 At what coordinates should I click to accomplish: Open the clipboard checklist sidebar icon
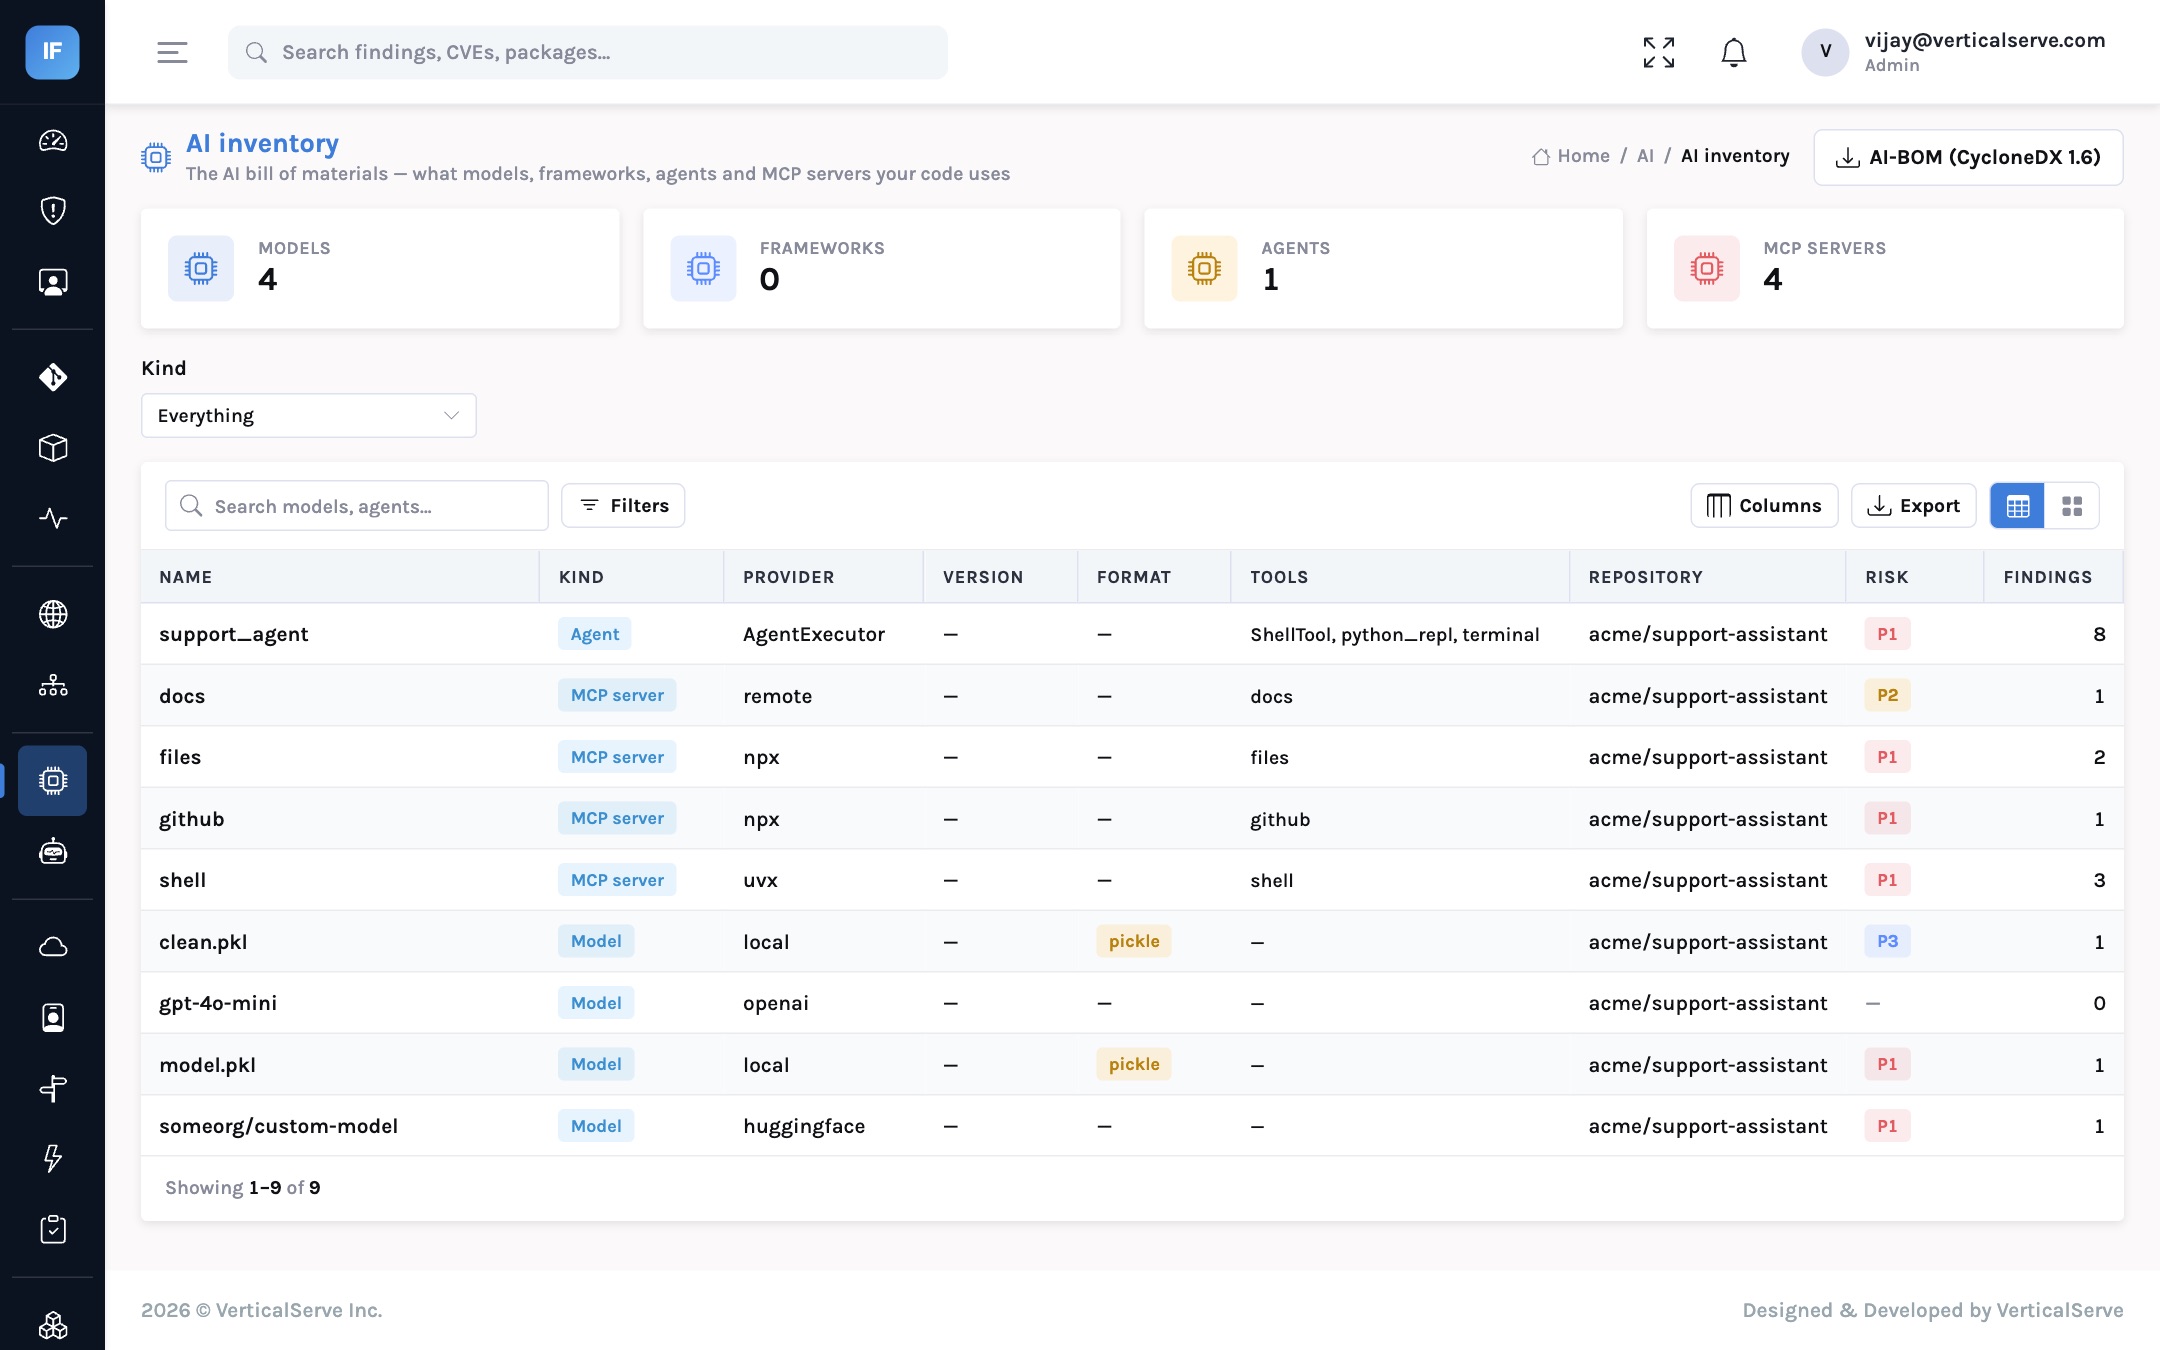53,1229
